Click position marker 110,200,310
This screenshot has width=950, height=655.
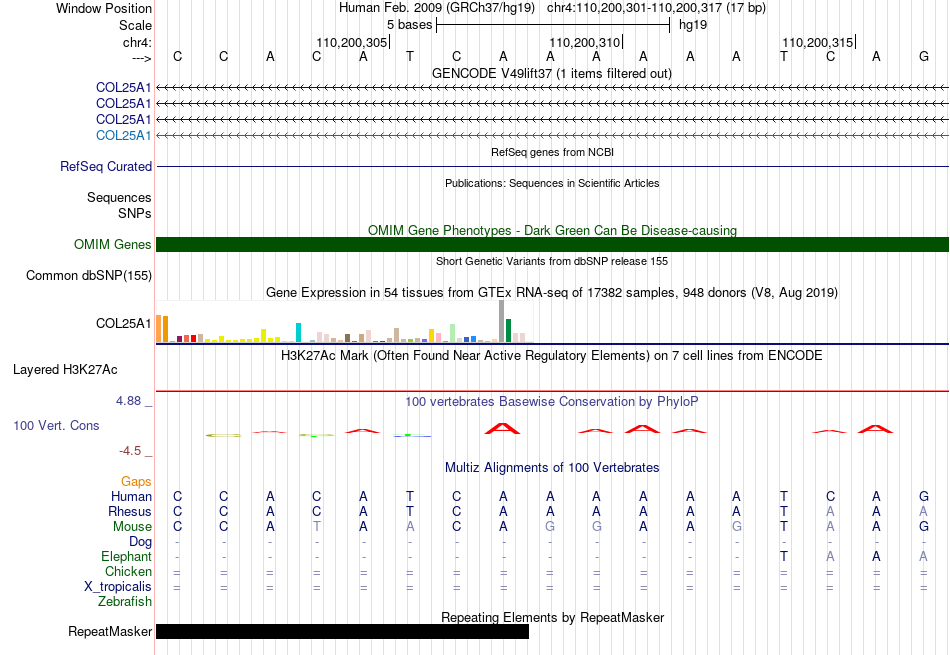click(585, 42)
